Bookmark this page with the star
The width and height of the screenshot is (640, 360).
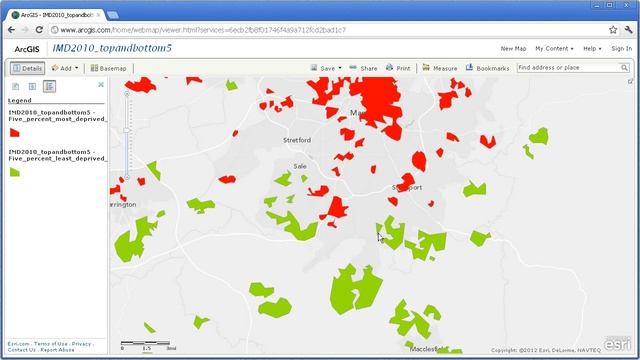[613, 29]
